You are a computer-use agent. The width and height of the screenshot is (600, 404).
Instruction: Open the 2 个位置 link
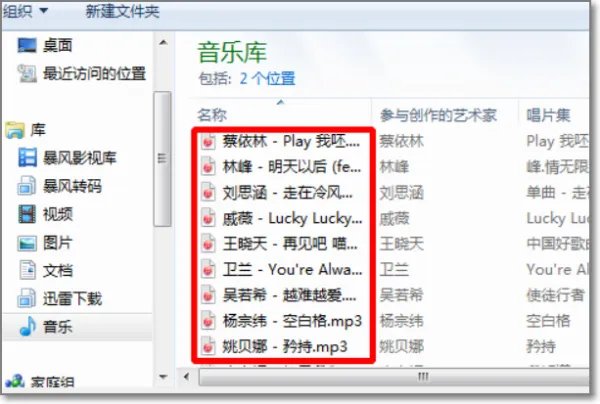coord(267,78)
